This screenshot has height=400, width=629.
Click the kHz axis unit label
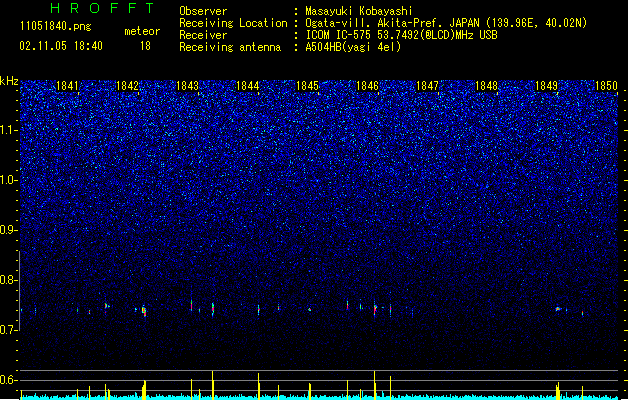(x=9, y=81)
